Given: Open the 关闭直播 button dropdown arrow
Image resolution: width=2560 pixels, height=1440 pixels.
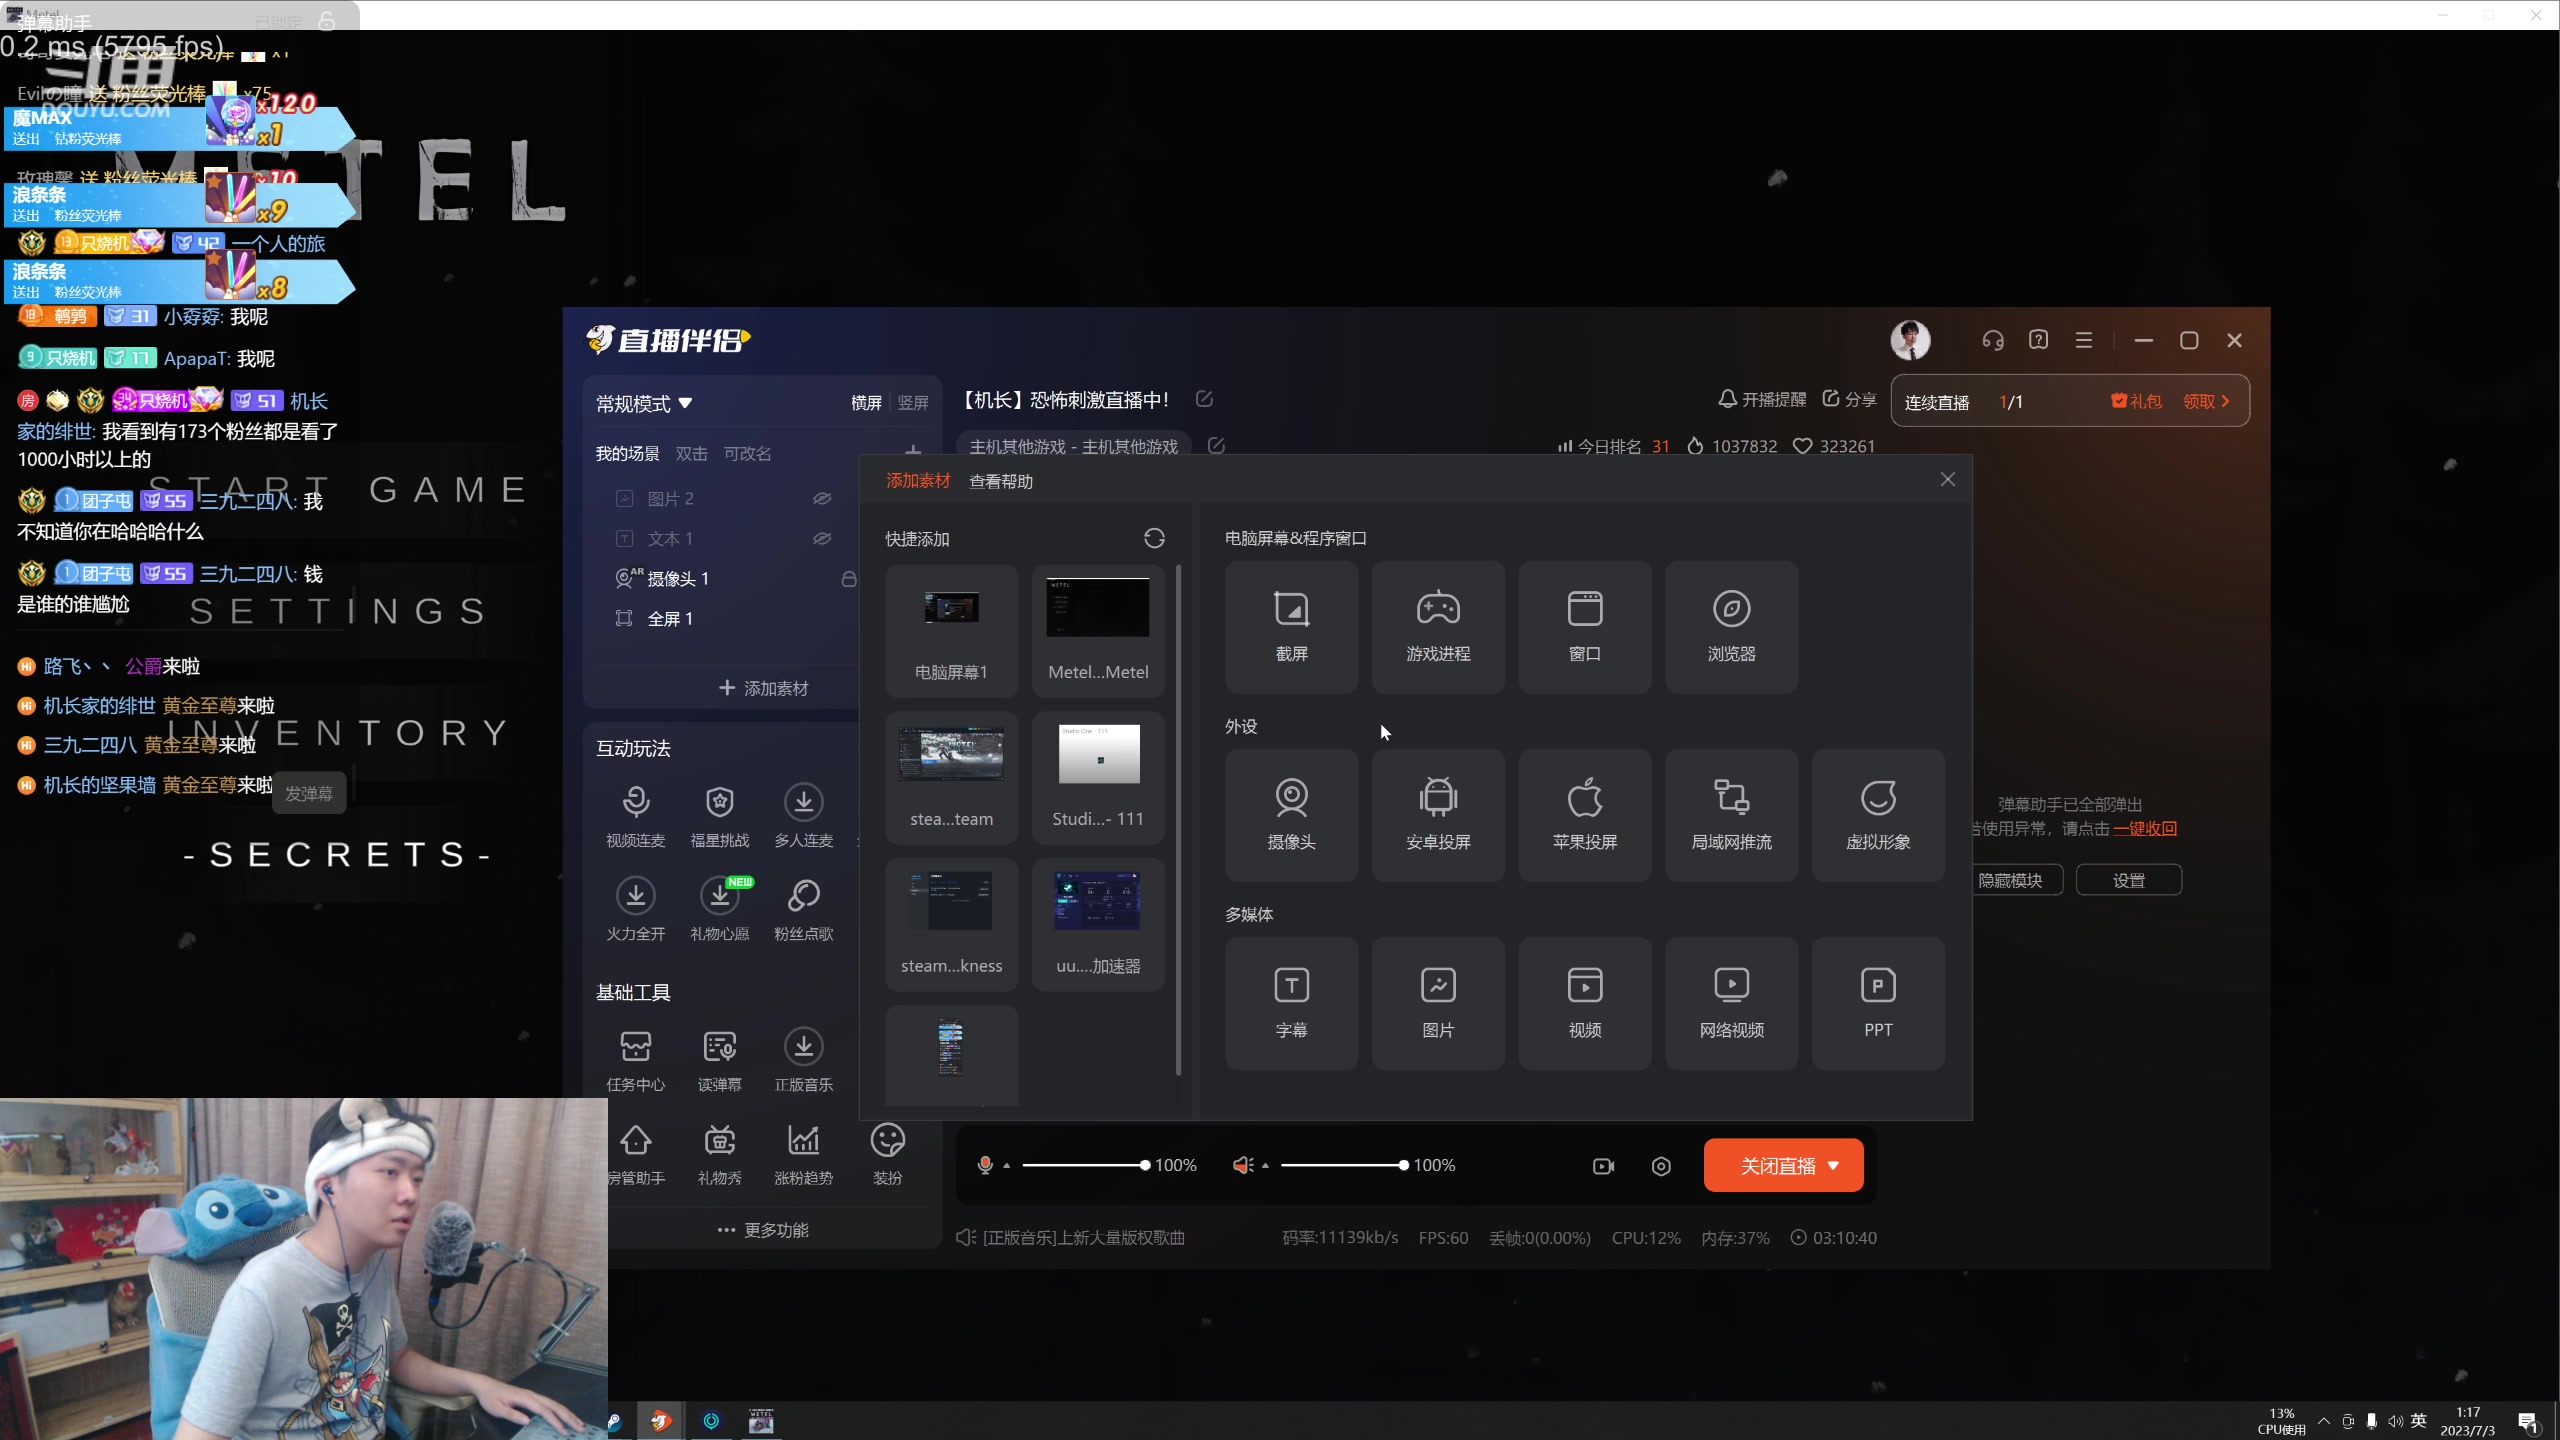Looking at the screenshot, I should pos(1833,1165).
